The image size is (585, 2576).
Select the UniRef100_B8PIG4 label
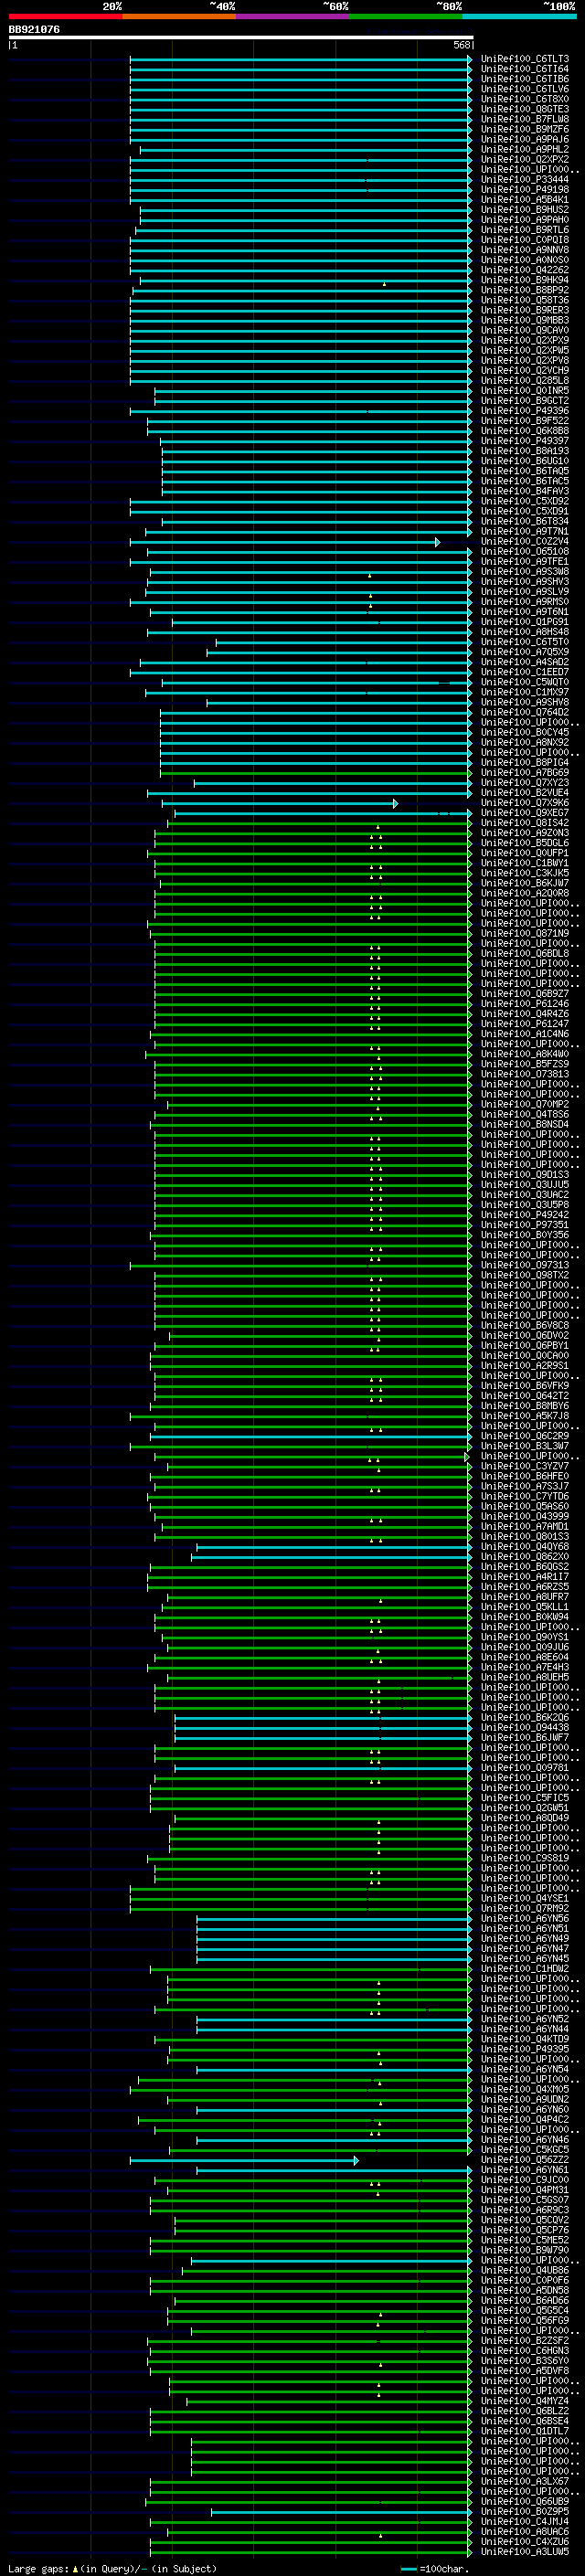[525, 763]
